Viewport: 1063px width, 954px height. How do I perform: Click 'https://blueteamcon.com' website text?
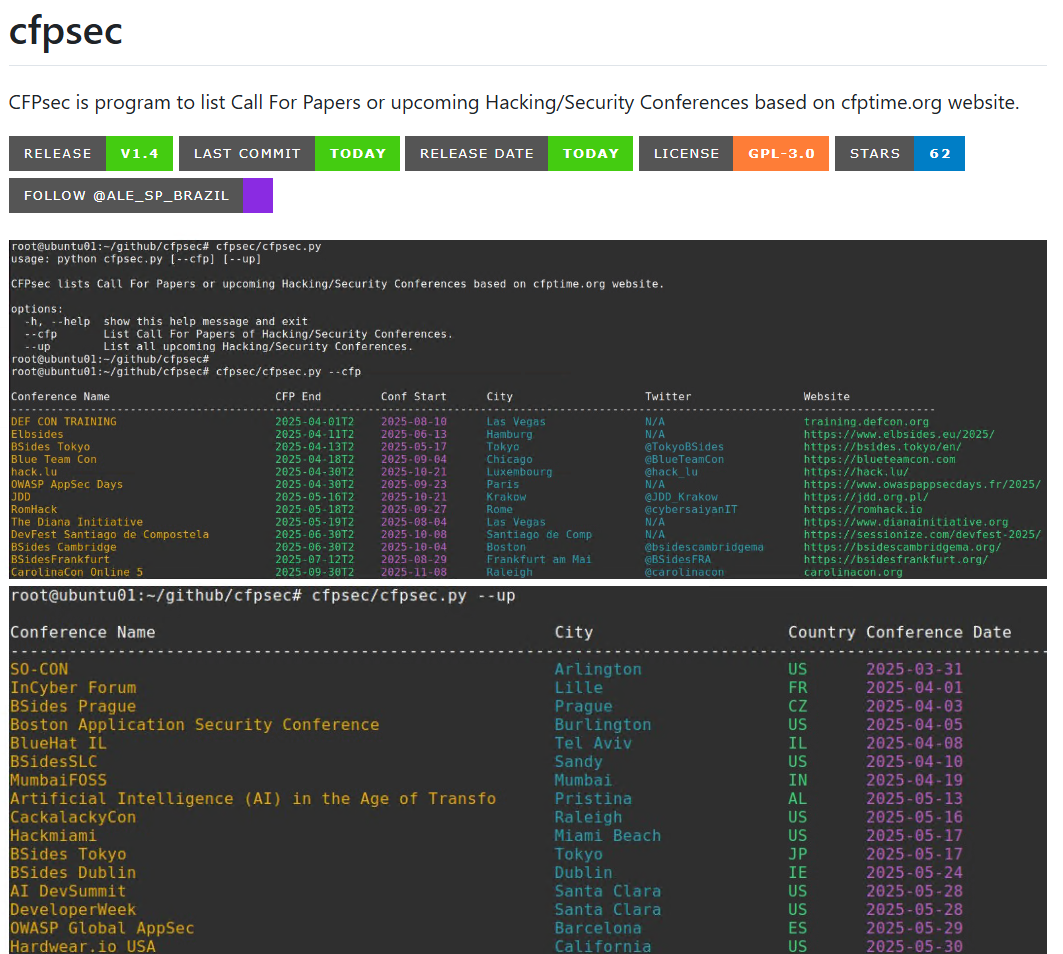coord(879,459)
